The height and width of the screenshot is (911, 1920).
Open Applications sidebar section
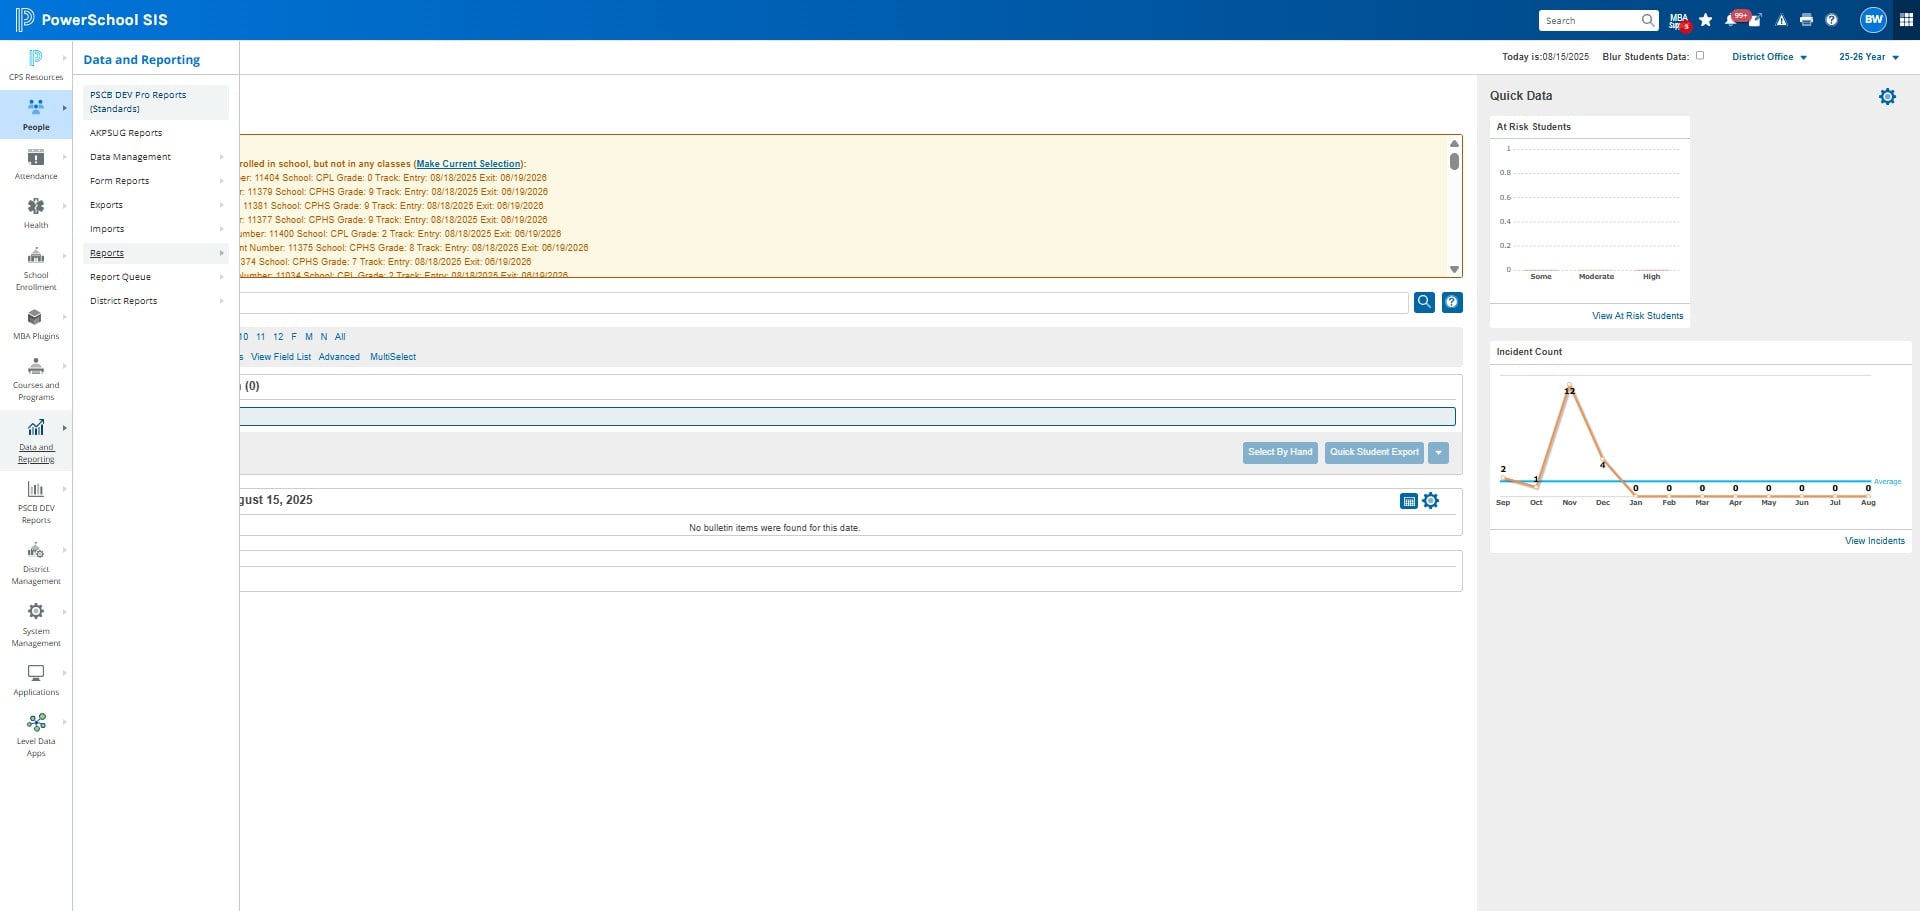coord(36,680)
